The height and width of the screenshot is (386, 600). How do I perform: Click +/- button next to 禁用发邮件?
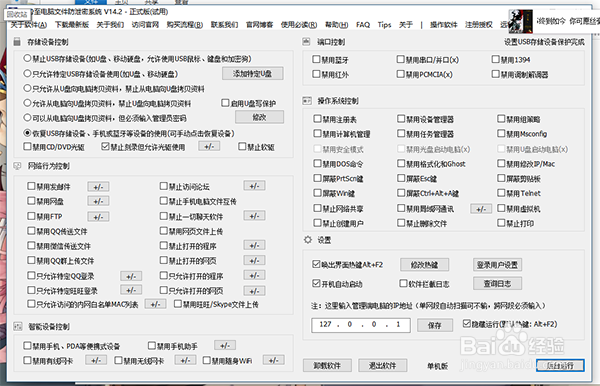(98, 187)
